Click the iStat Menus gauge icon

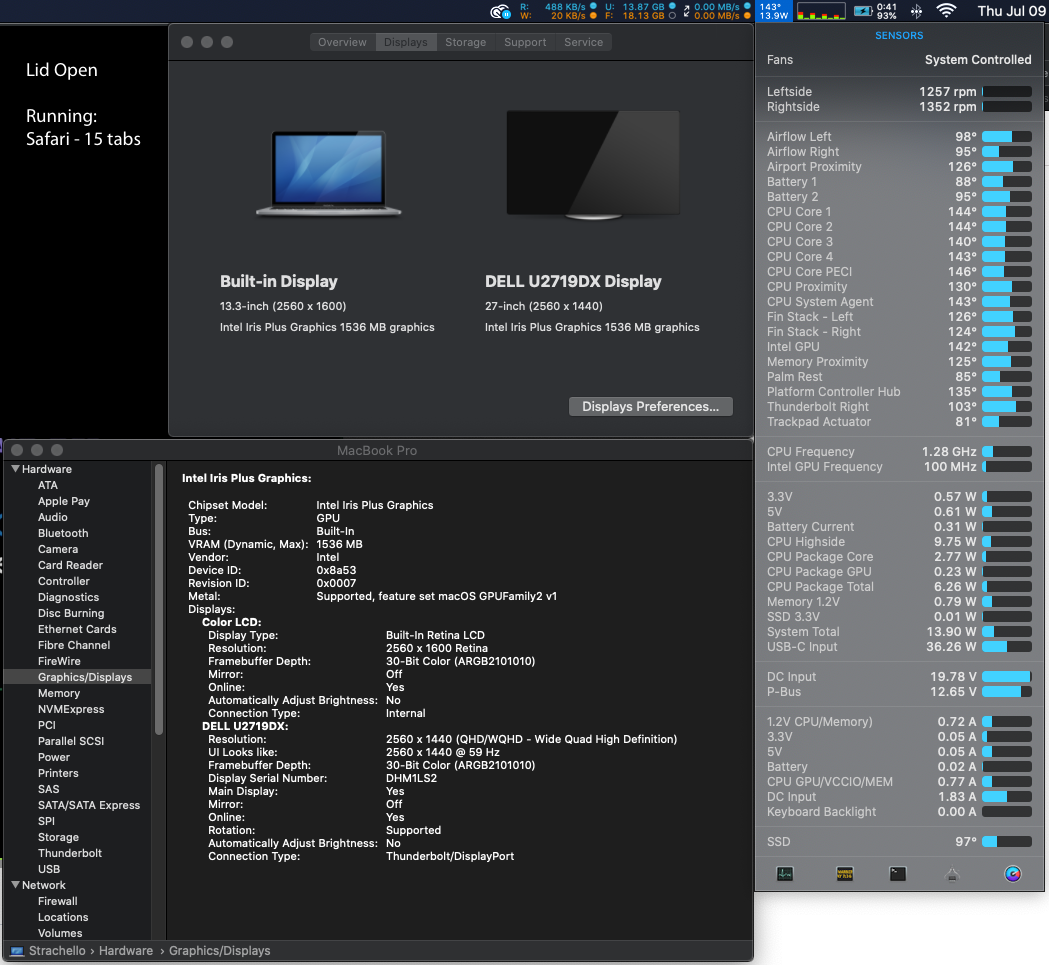(x=1013, y=874)
